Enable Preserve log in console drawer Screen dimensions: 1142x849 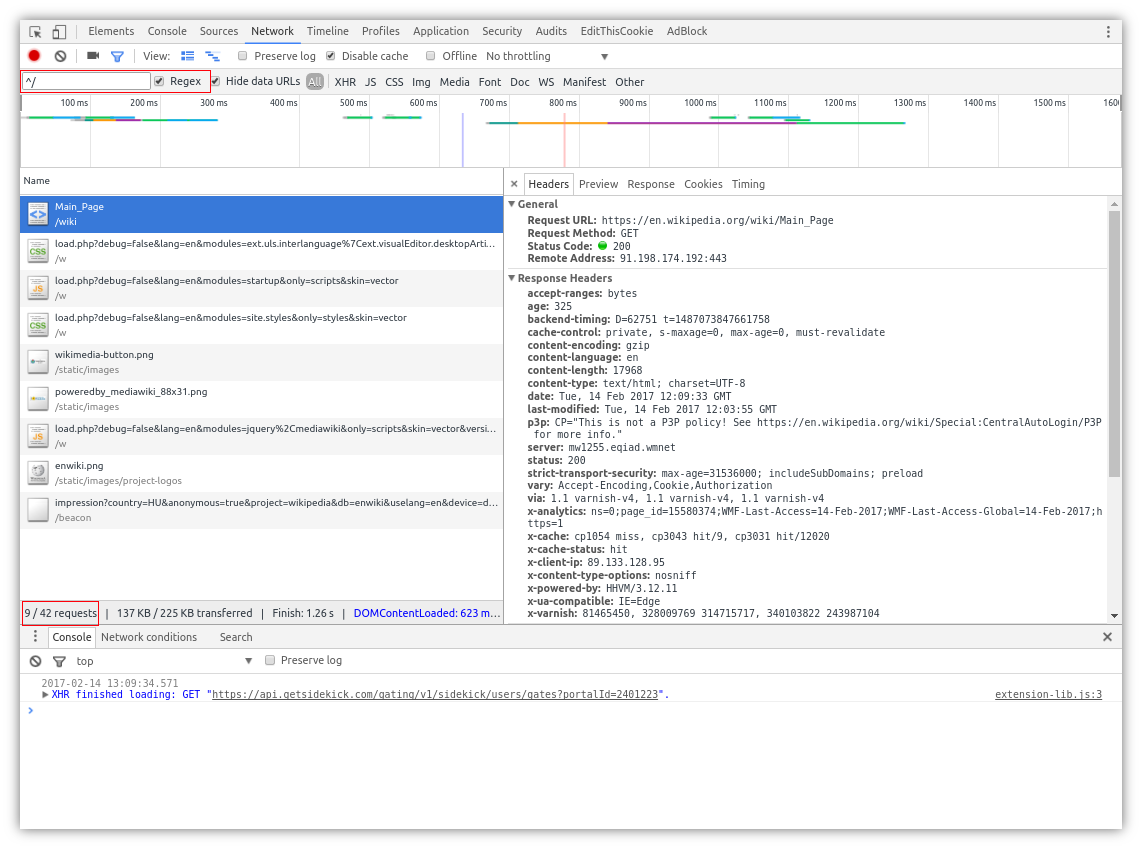pos(269,660)
